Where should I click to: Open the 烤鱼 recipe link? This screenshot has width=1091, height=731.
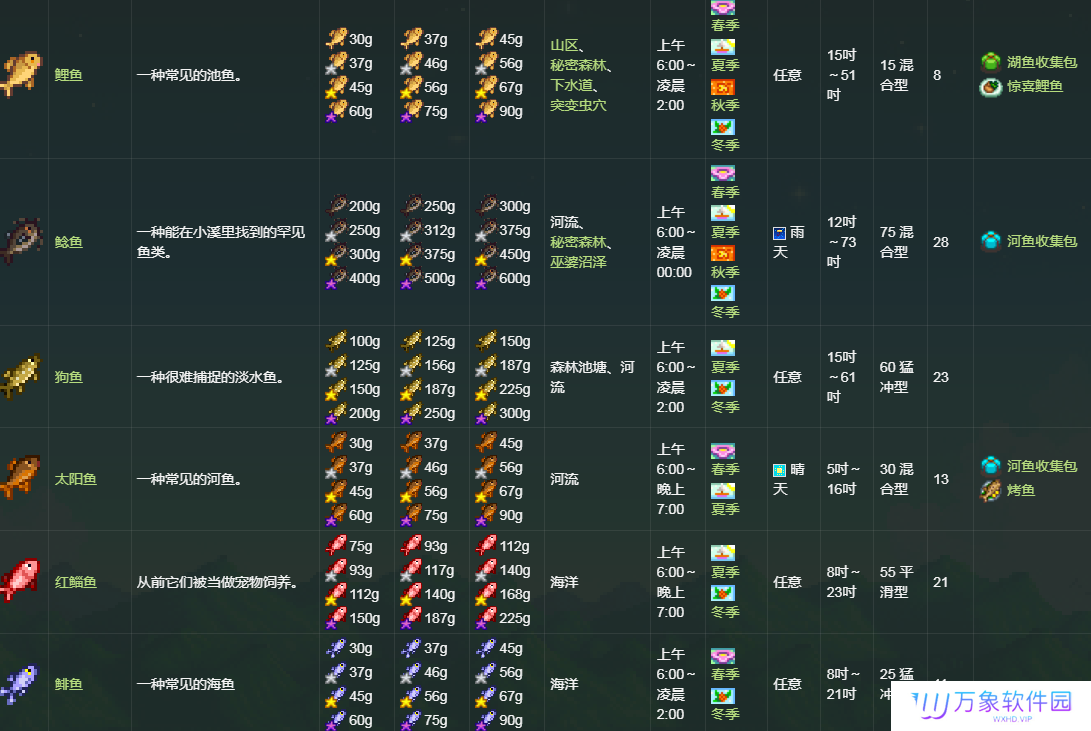1021,490
